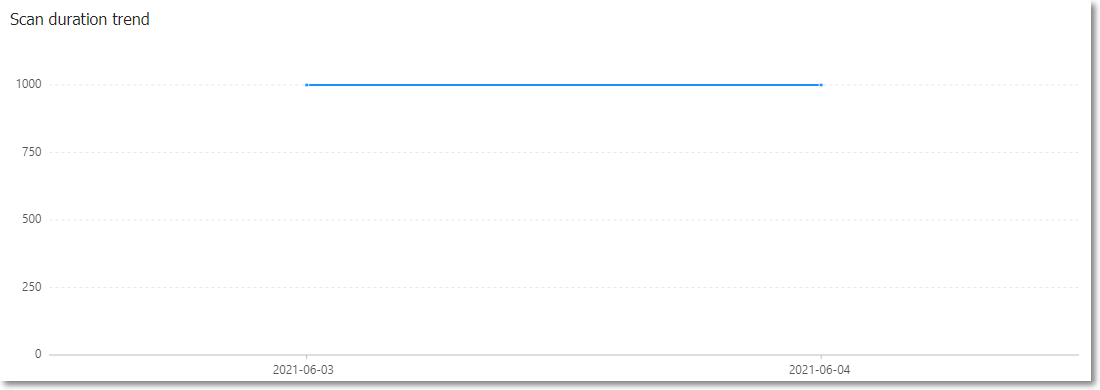
Task: Click the x-axis tick above 2021-06-04
Action: [821, 357]
